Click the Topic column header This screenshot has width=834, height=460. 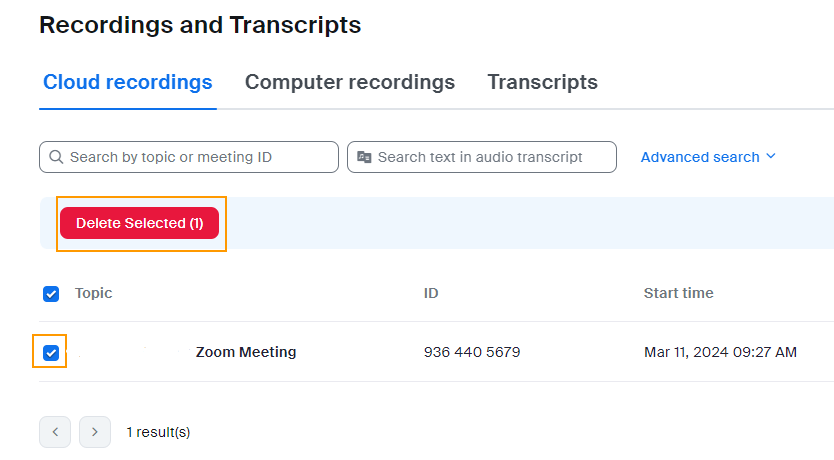click(x=94, y=293)
